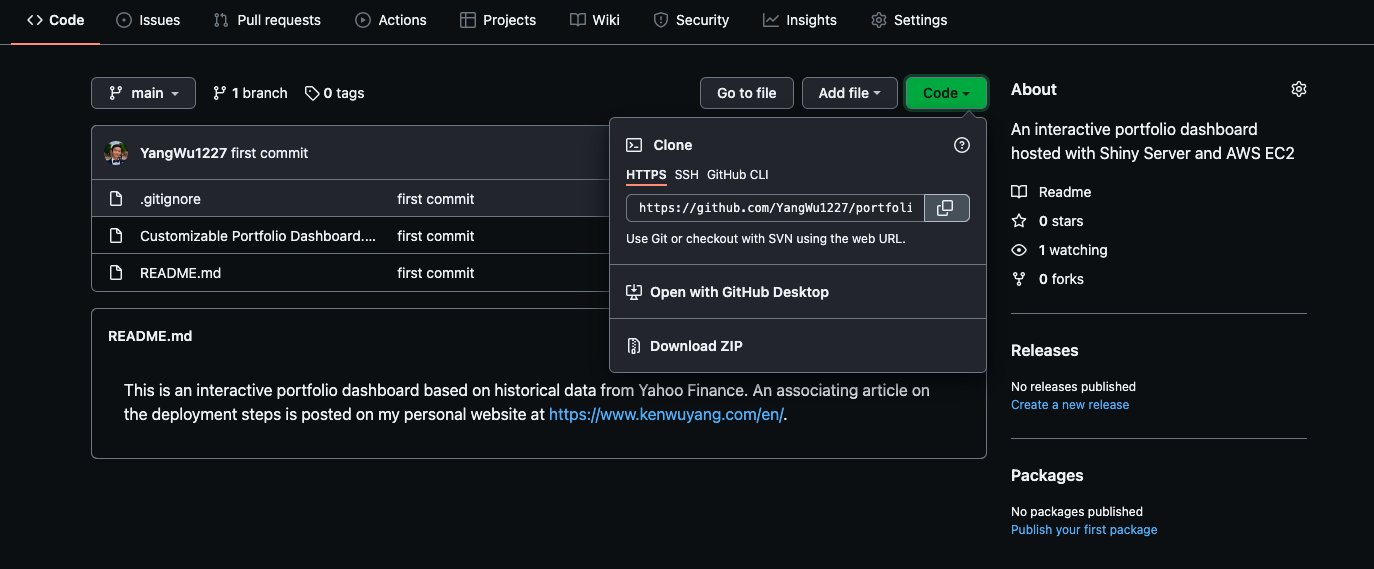Click the .gitignore file icon

point(116,199)
